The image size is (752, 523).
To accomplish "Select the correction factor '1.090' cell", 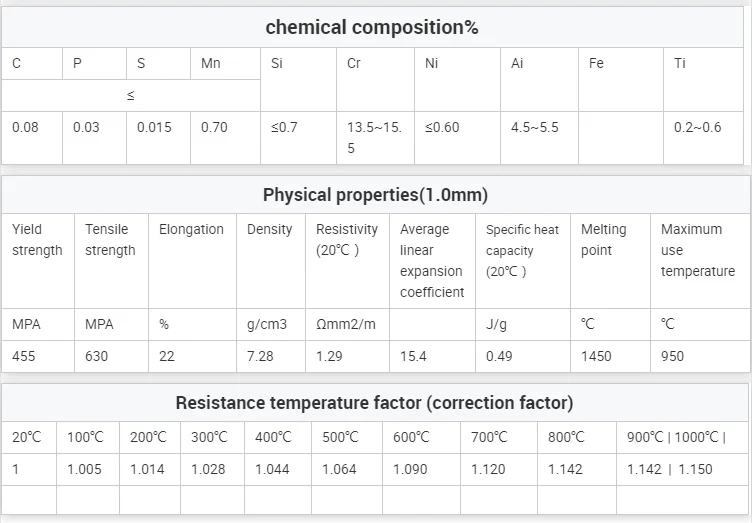I will coord(410,469).
